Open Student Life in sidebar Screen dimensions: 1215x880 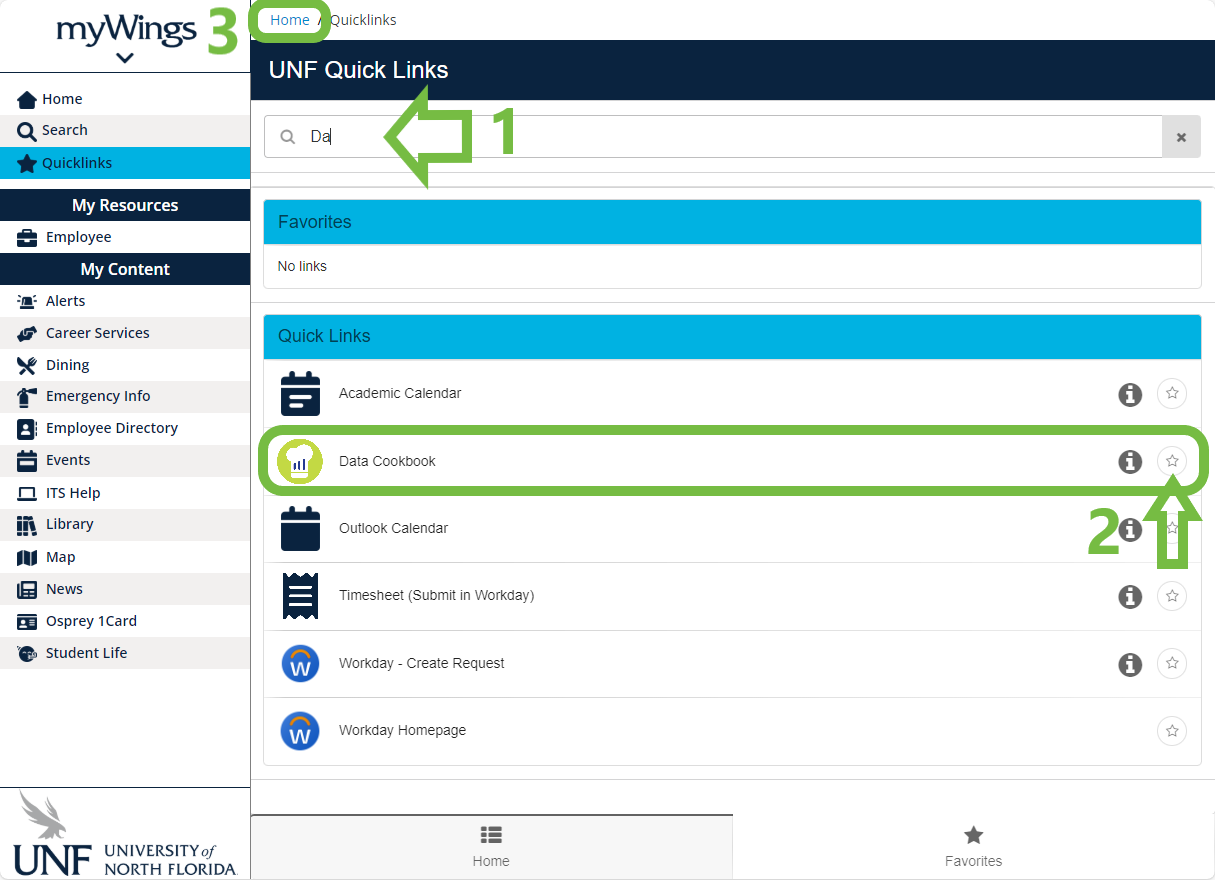[125, 653]
